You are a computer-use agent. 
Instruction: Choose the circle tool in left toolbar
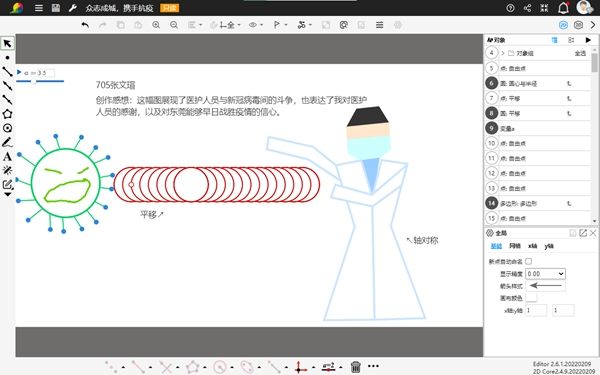pos(7,128)
